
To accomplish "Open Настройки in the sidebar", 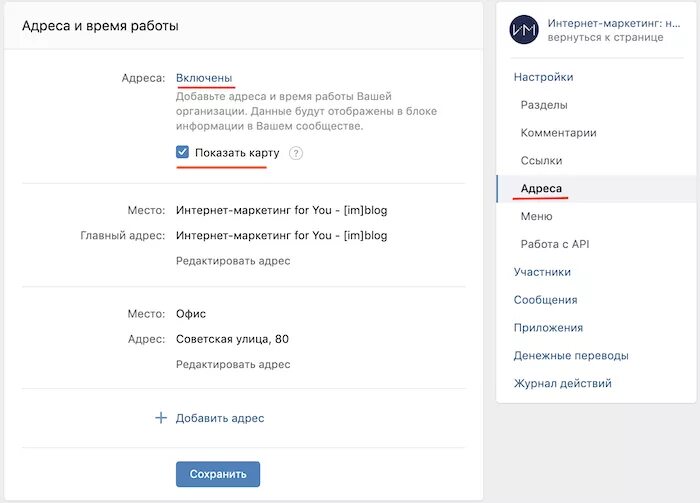I will (543, 77).
